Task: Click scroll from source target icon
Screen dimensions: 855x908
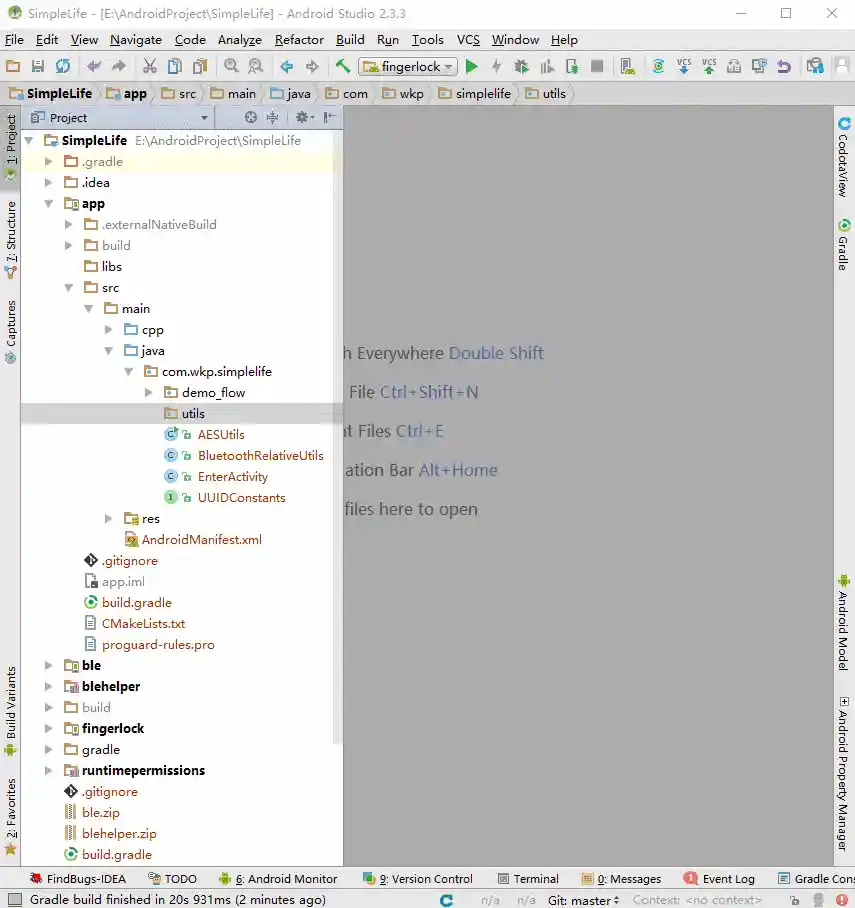Action: pos(251,117)
